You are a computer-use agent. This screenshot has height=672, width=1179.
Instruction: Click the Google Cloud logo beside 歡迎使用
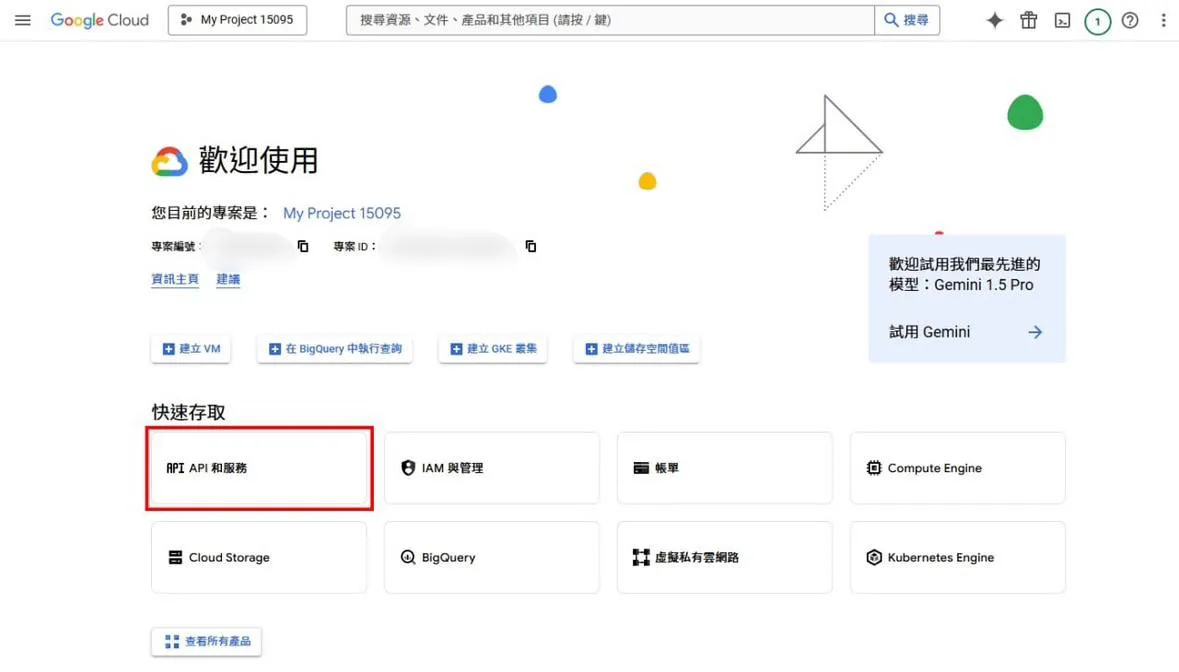click(170, 162)
